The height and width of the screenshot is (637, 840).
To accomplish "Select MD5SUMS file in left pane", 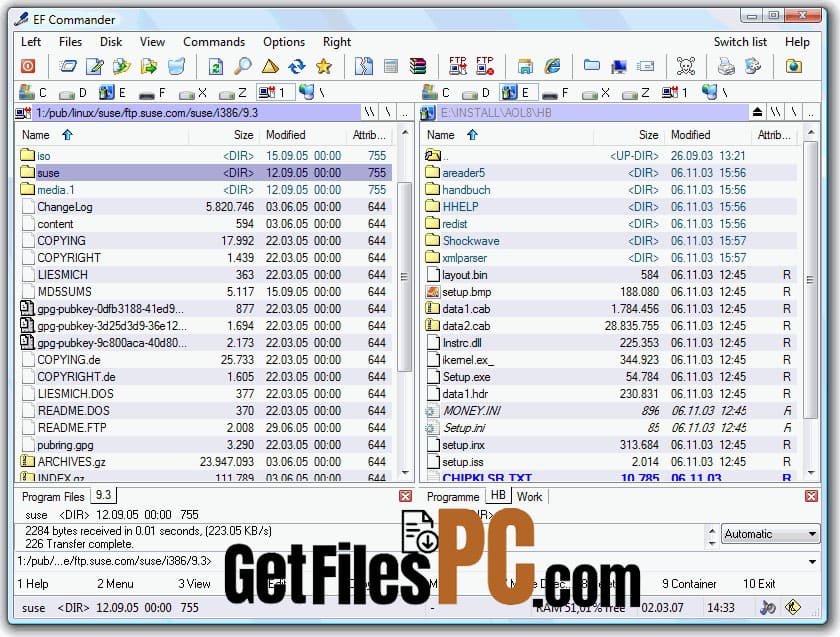I will (x=204, y=291).
